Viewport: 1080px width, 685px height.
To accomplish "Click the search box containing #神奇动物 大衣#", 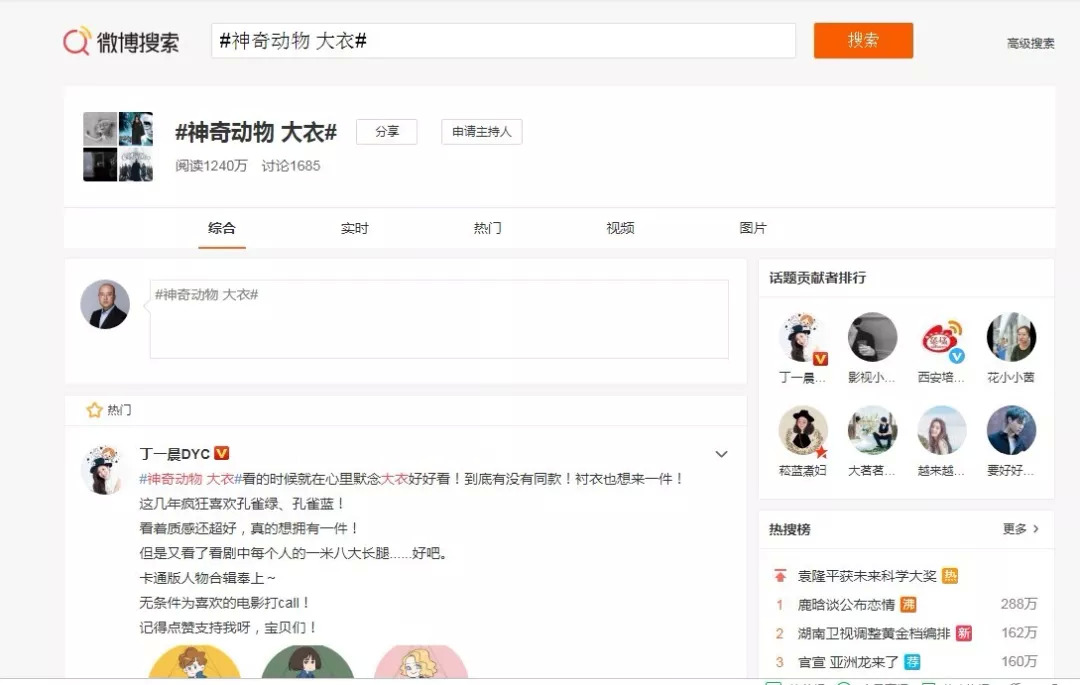I will (x=503, y=41).
